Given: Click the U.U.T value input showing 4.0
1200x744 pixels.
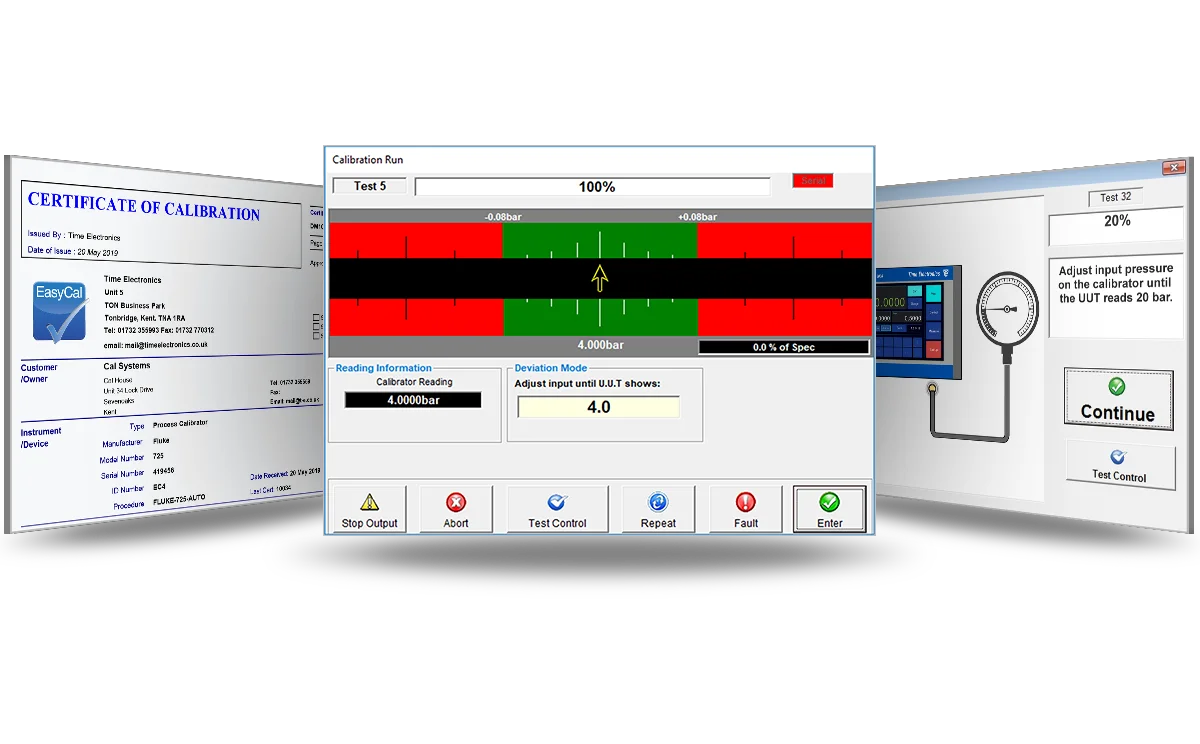Looking at the screenshot, I should pyautogui.click(x=598, y=407).
